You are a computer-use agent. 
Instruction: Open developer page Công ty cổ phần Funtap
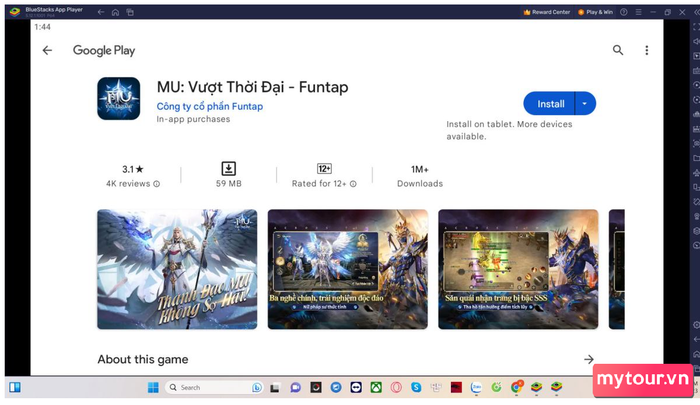click(209, 106)
